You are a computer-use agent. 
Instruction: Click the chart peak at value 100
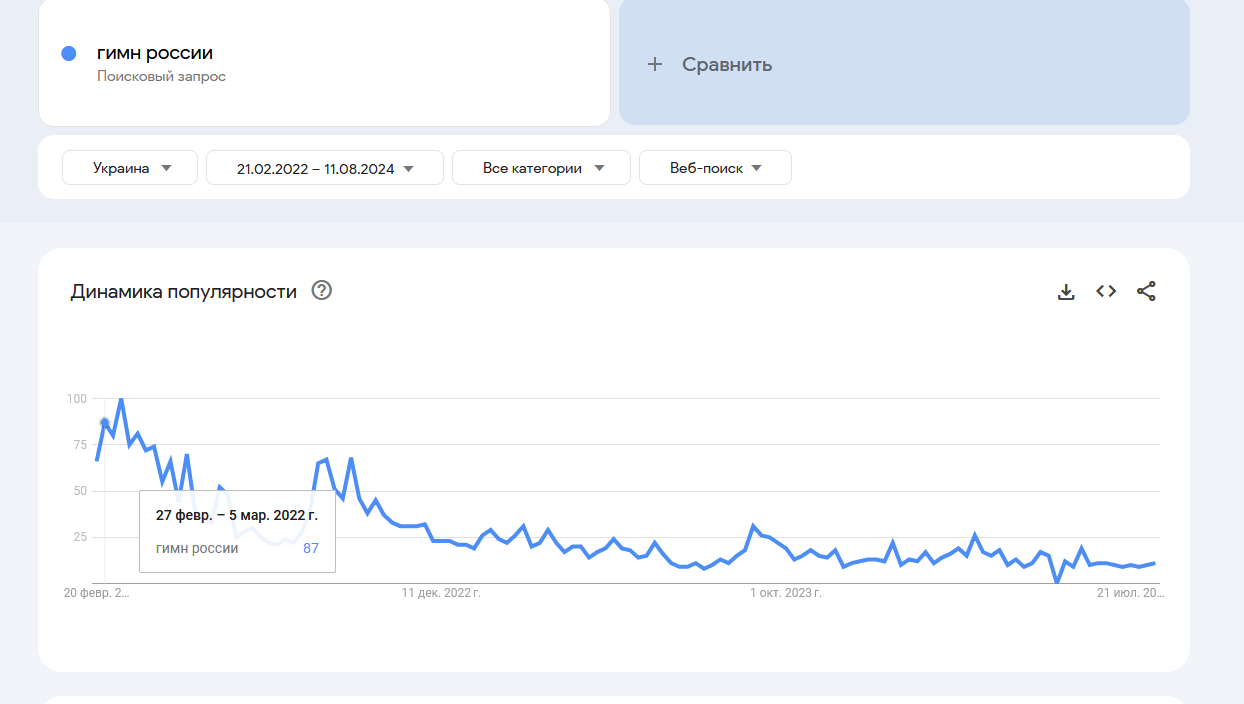tap(121, 399)
